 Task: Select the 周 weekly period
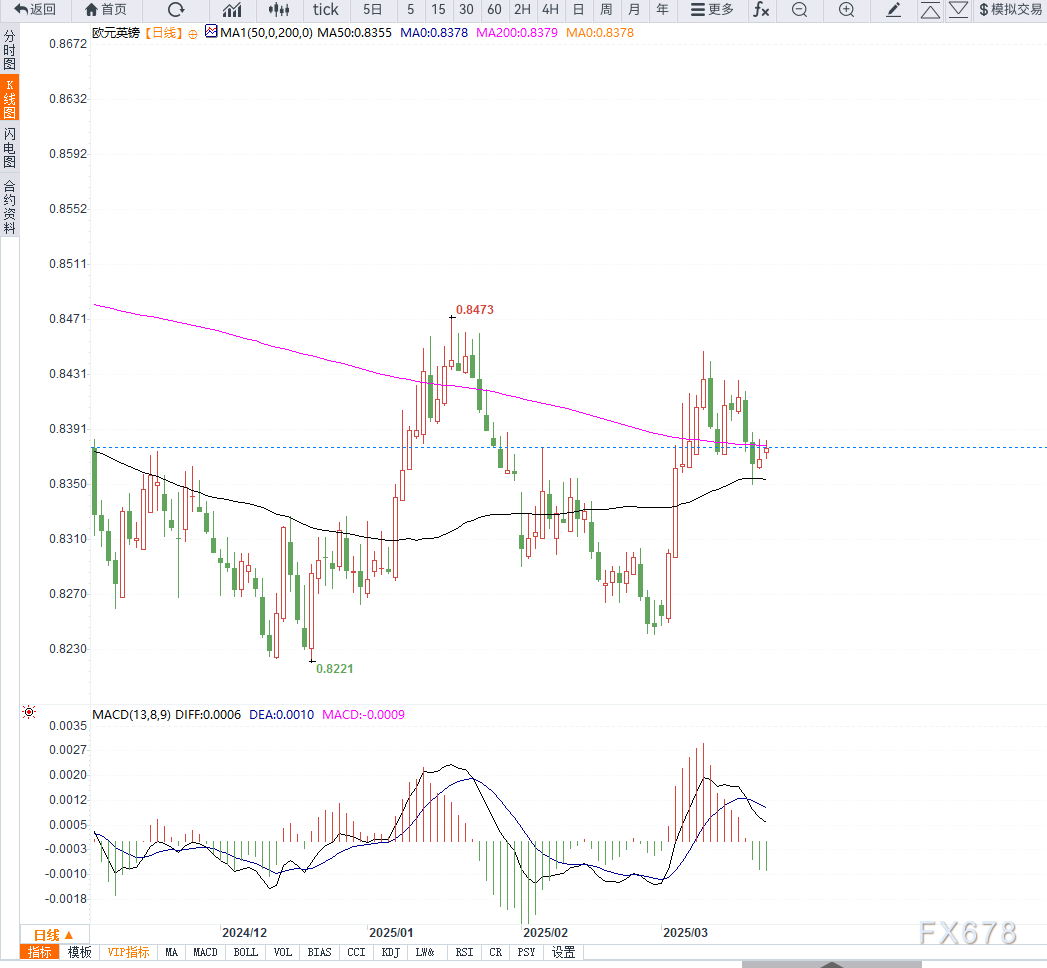pos(606,9)
